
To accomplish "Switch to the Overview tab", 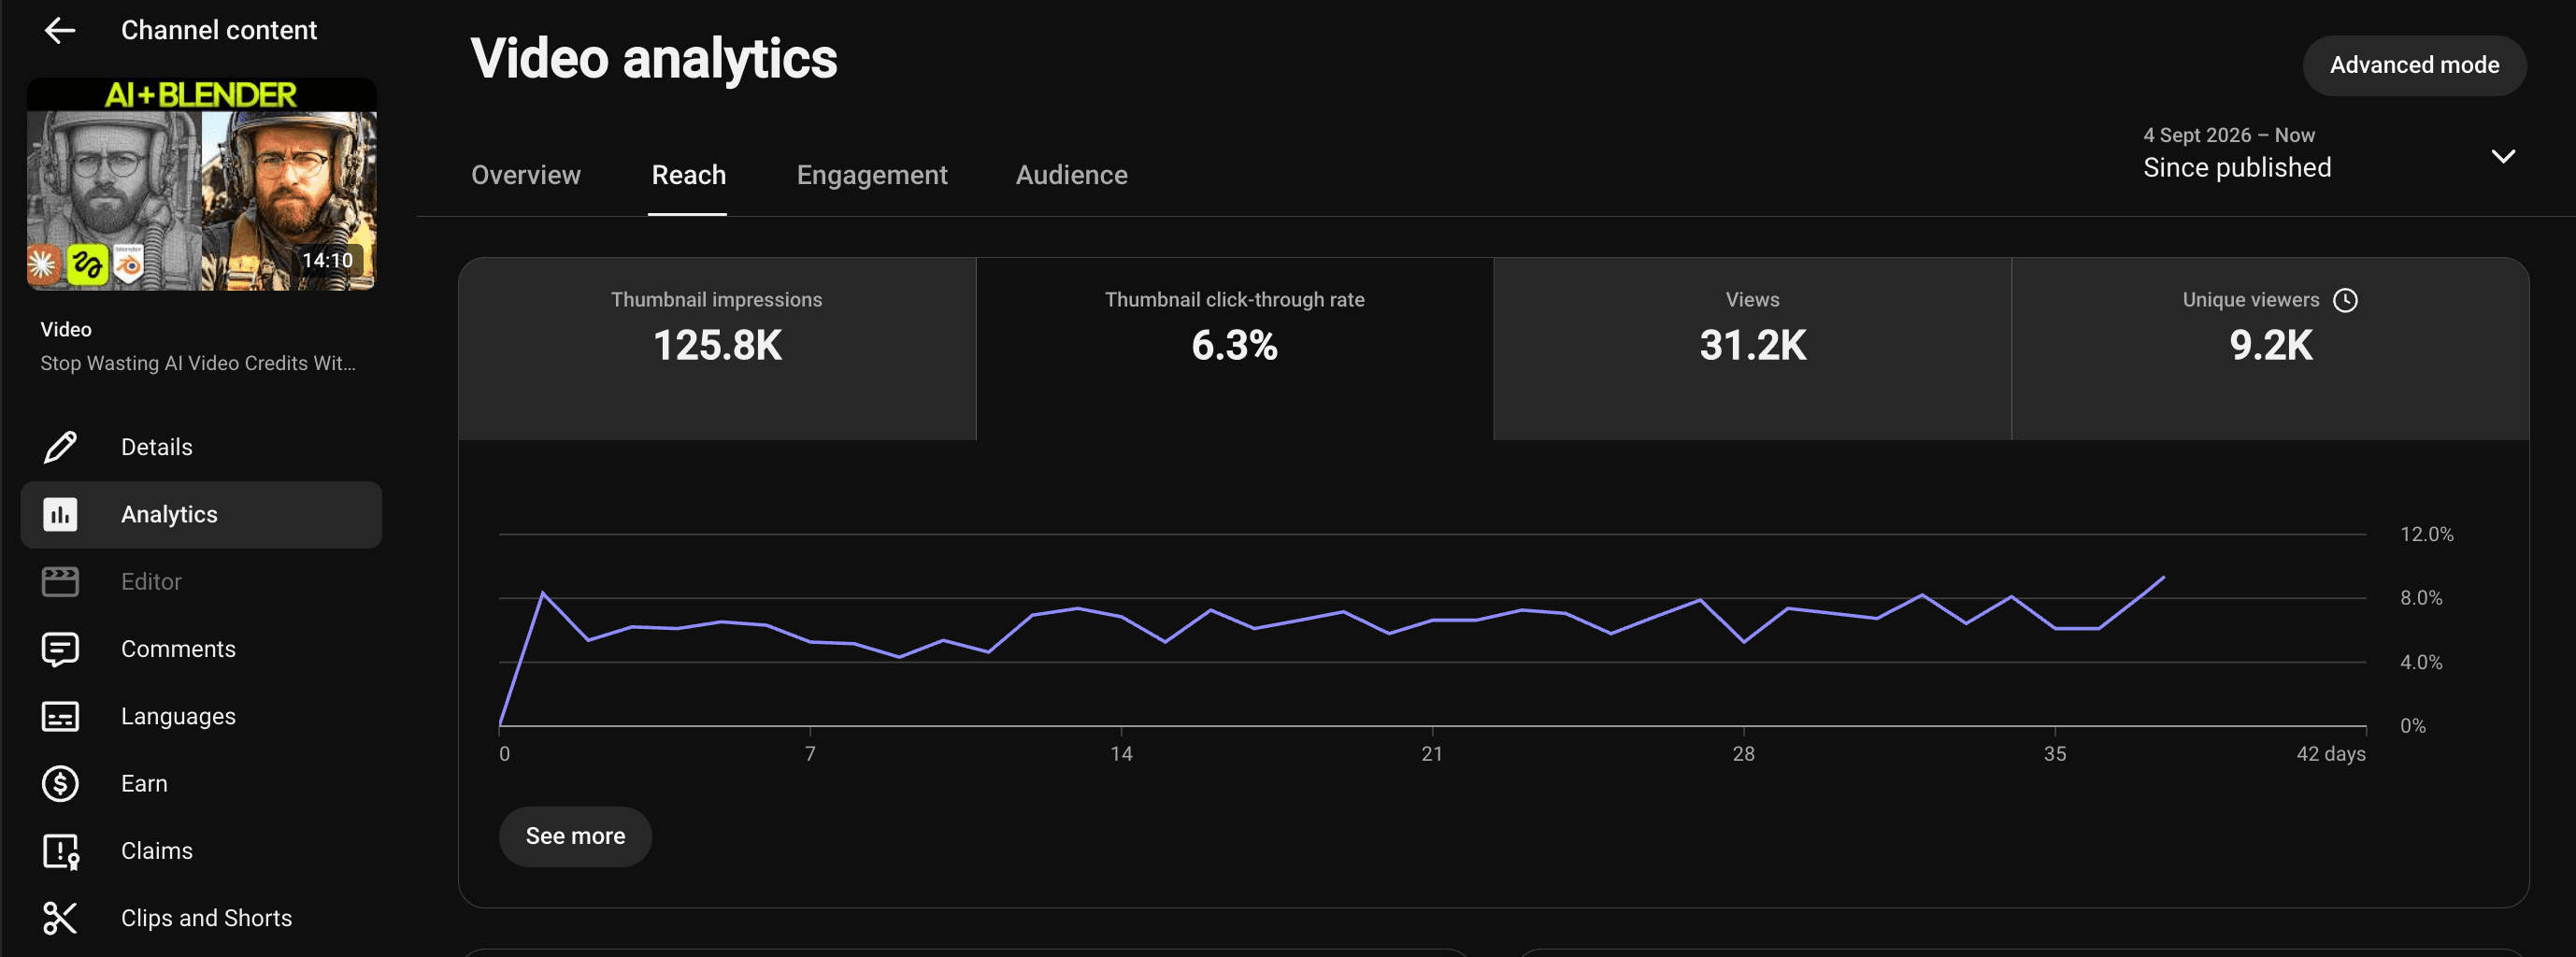I will tap(525, 175).
